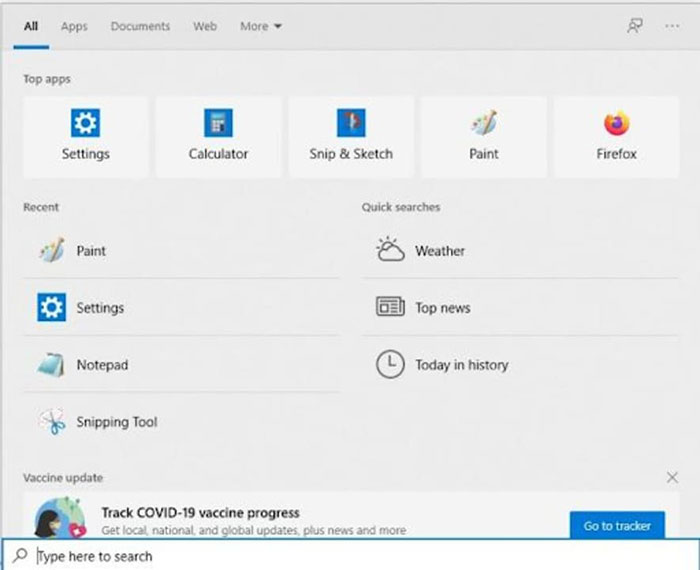
Task: Switch to the Web tab
Action: (205, 26)
